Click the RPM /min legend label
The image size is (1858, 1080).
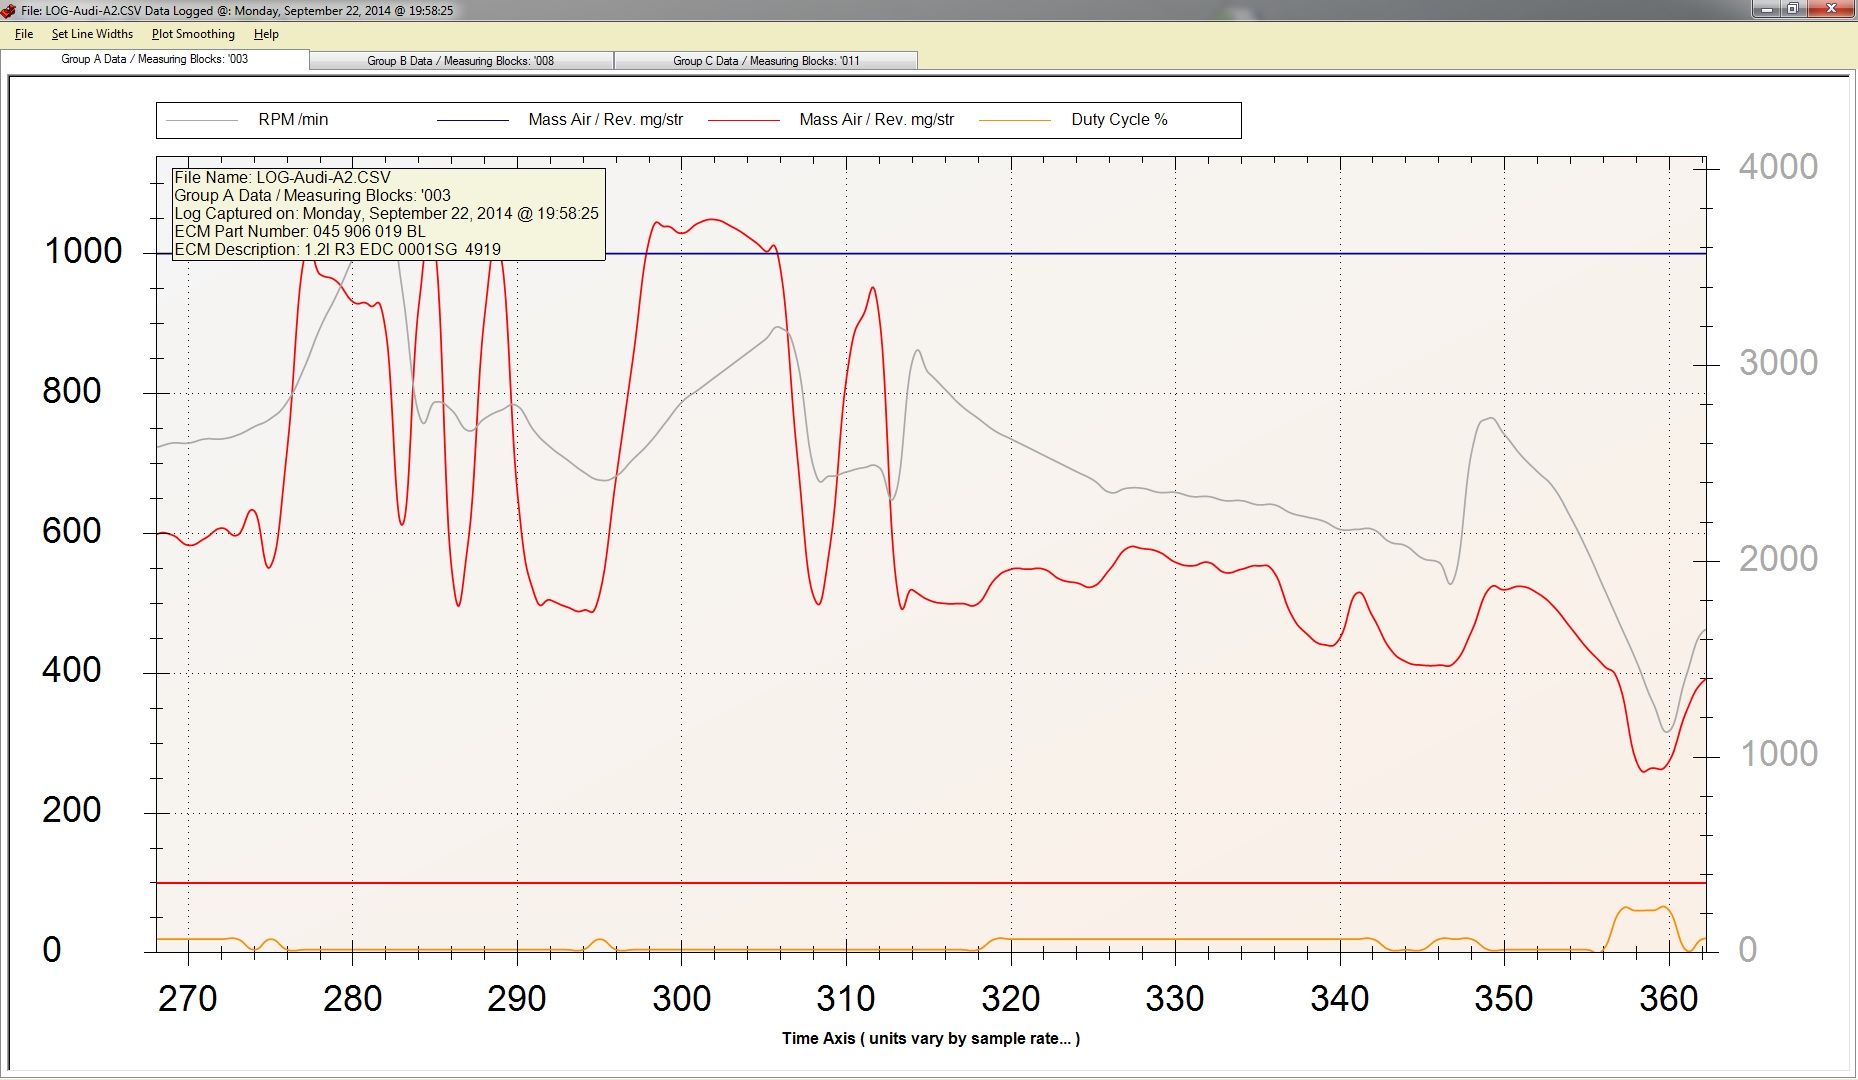(293, 120)
